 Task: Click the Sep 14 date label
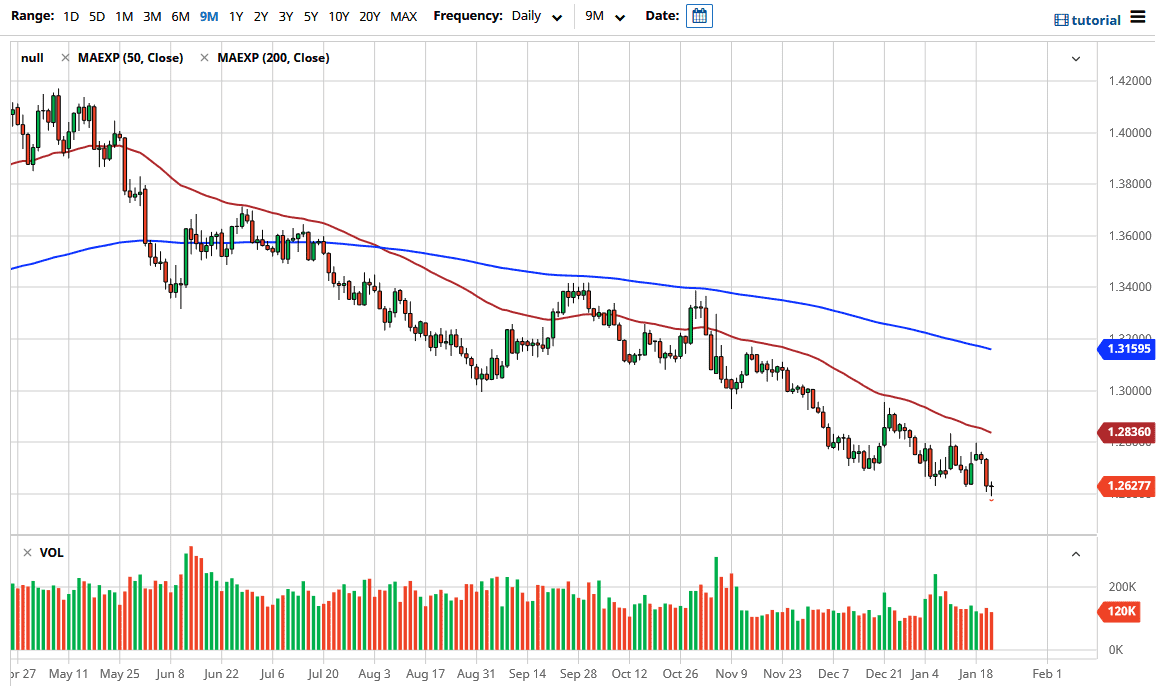(x=527, y=674)
